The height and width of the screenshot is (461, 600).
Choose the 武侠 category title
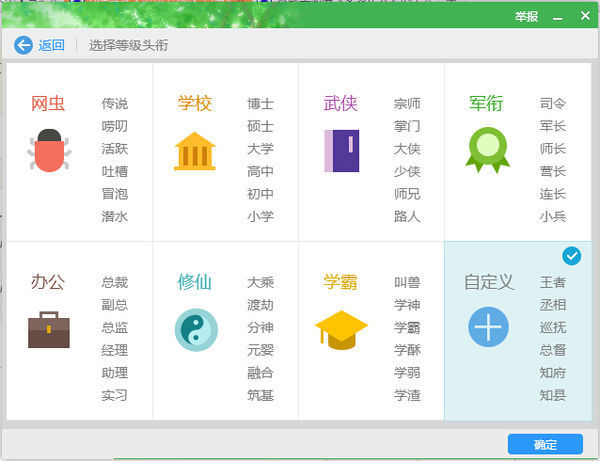point(341,103)
